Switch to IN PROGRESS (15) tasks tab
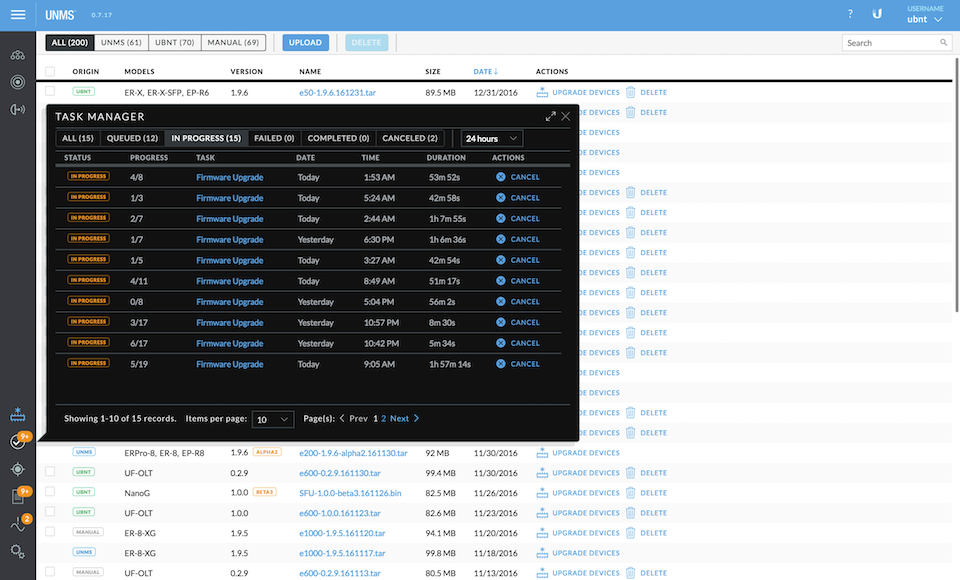The height and width of the screenshot is (580, 960). point(206,138)
